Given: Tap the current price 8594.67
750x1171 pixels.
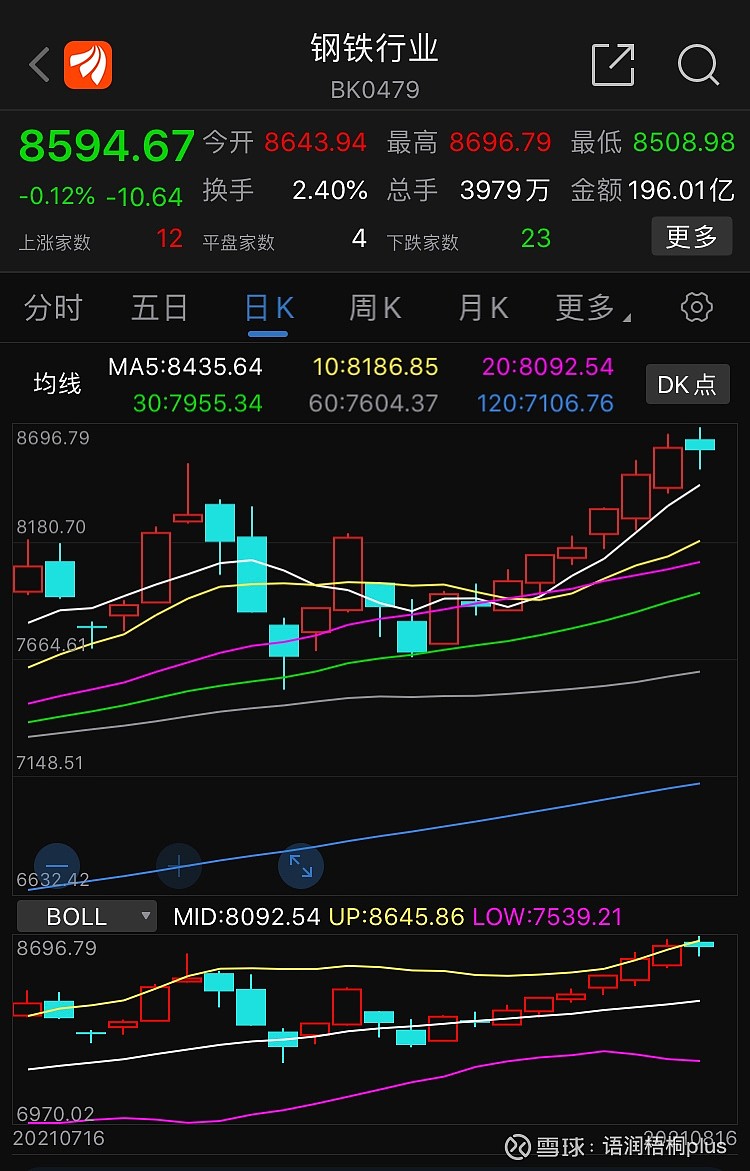Looking at the screenshot, I should (x=107, y=146).
